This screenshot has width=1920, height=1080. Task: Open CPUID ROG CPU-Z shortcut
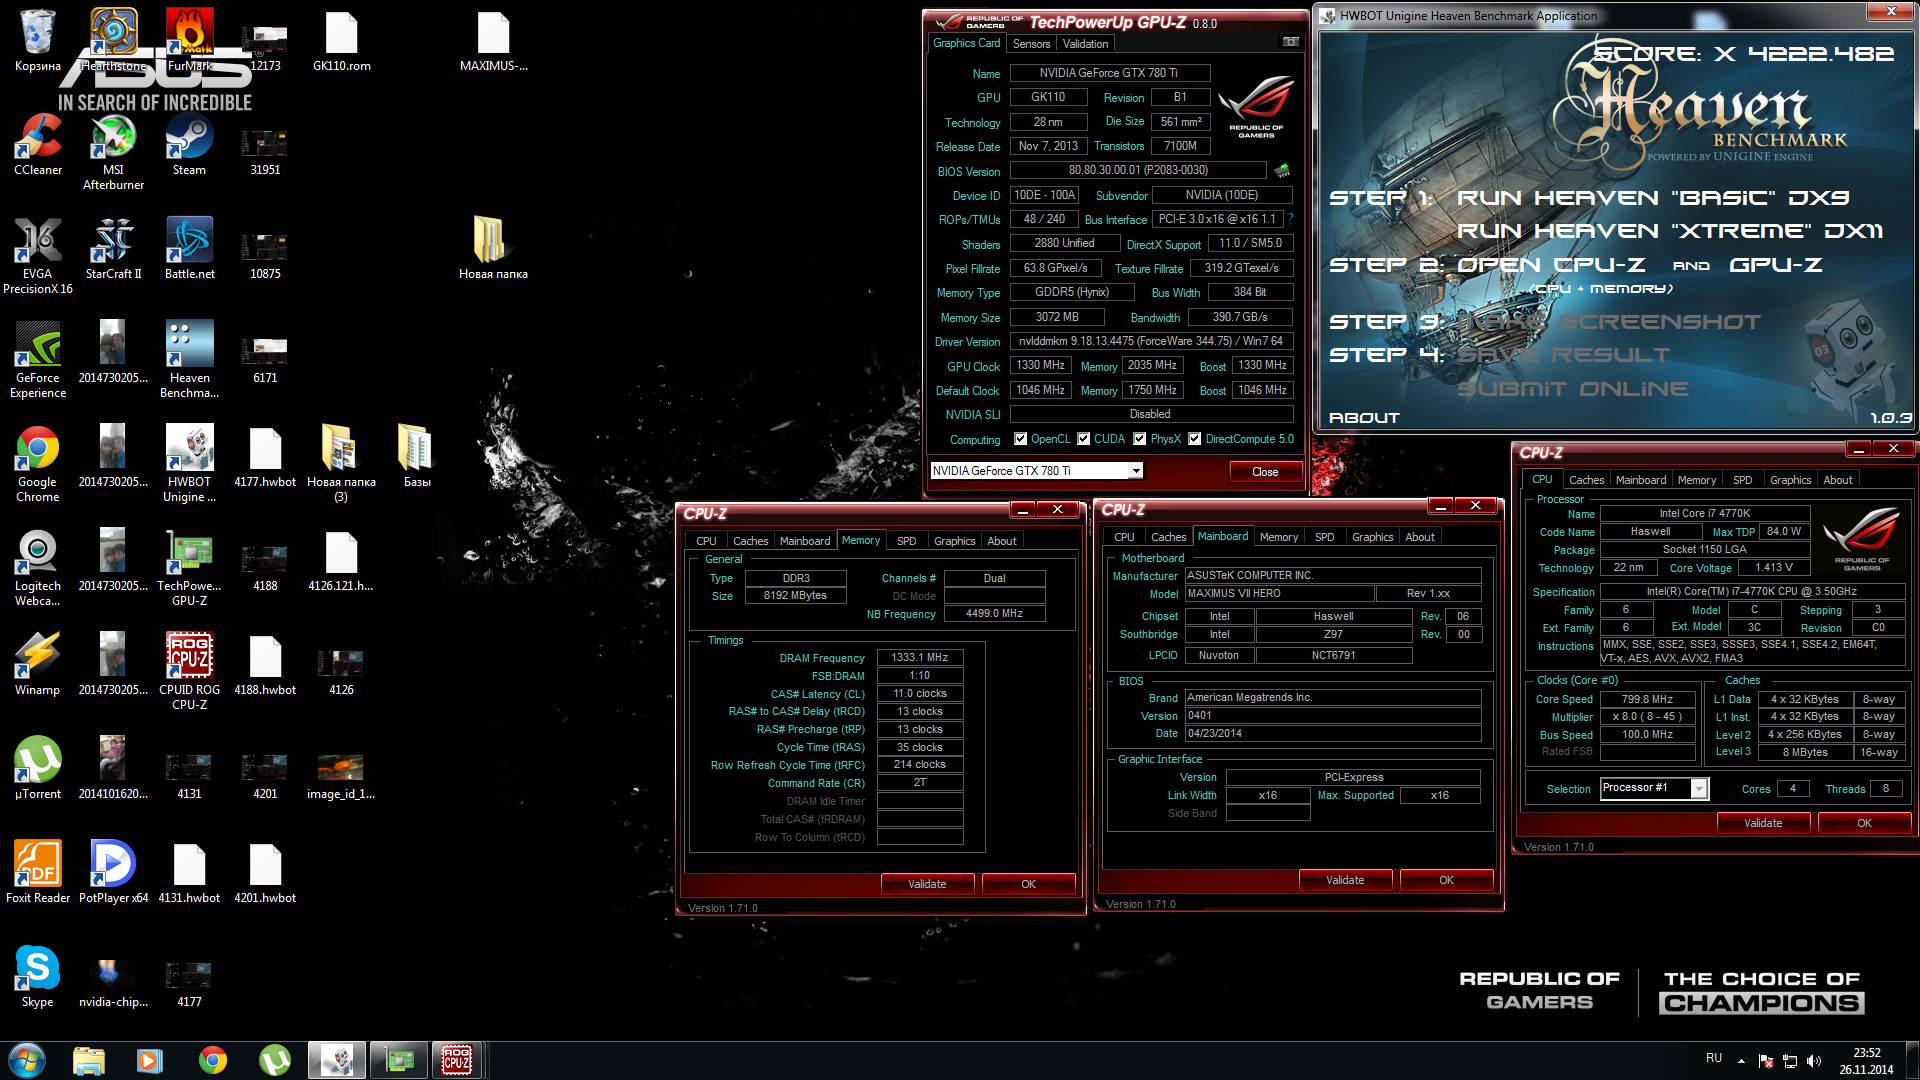(189, 672)
